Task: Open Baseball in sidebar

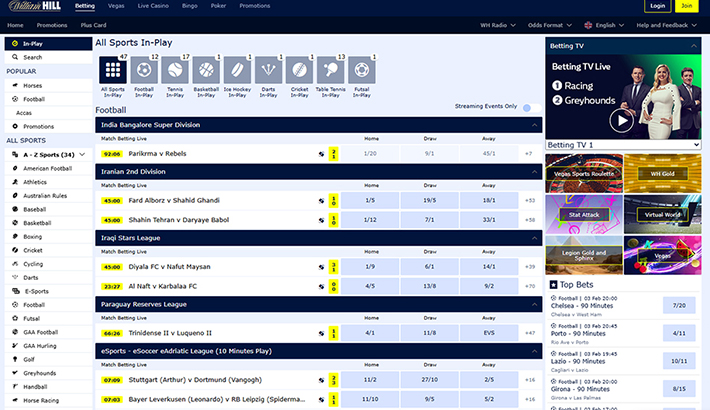Action: pyautogui.click(x=48, y=209)
